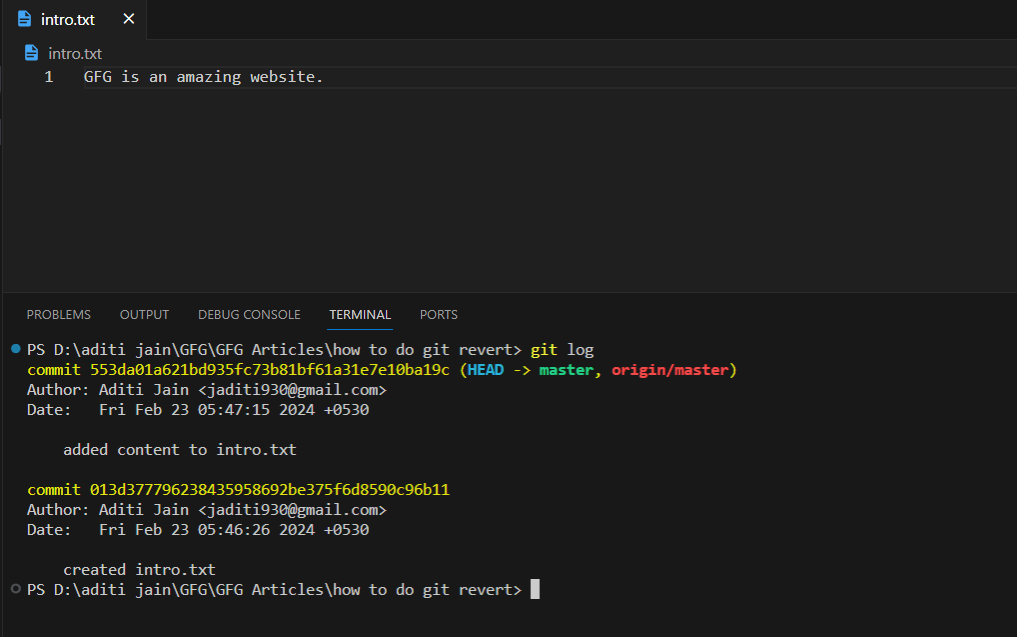The height and width of the screenshot is (637, 1017).
Task: Click the "added content to intro.txt" commit message
Action: 180,450
